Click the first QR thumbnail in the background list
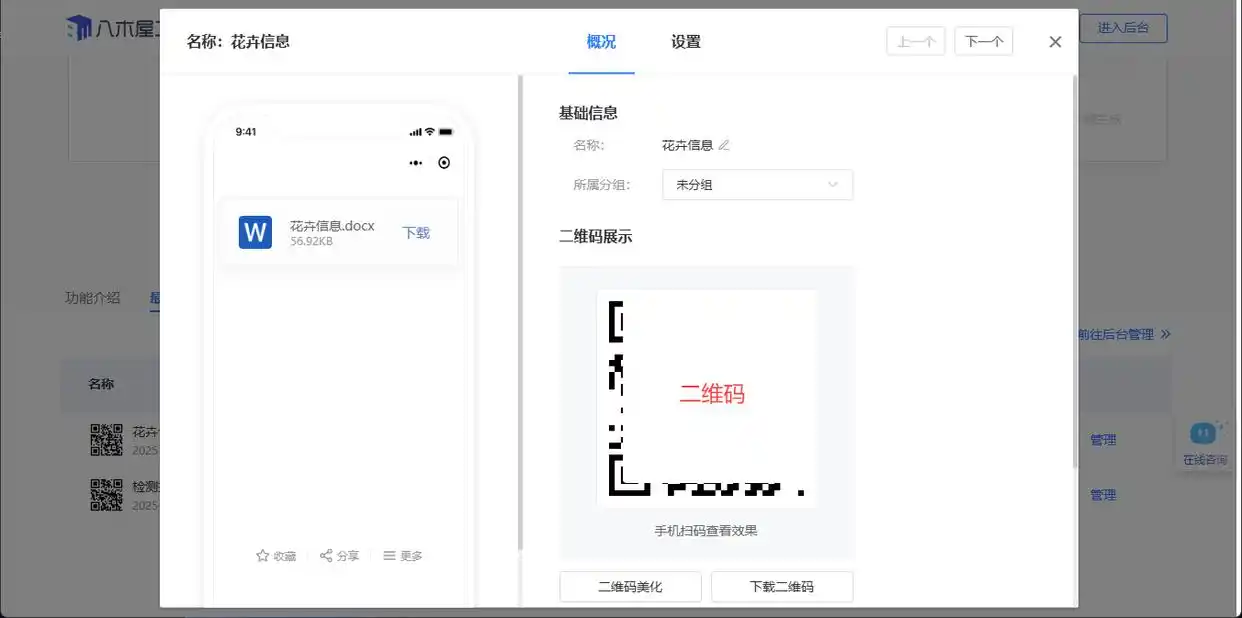The image size is (1242, 618). [106, 440]
